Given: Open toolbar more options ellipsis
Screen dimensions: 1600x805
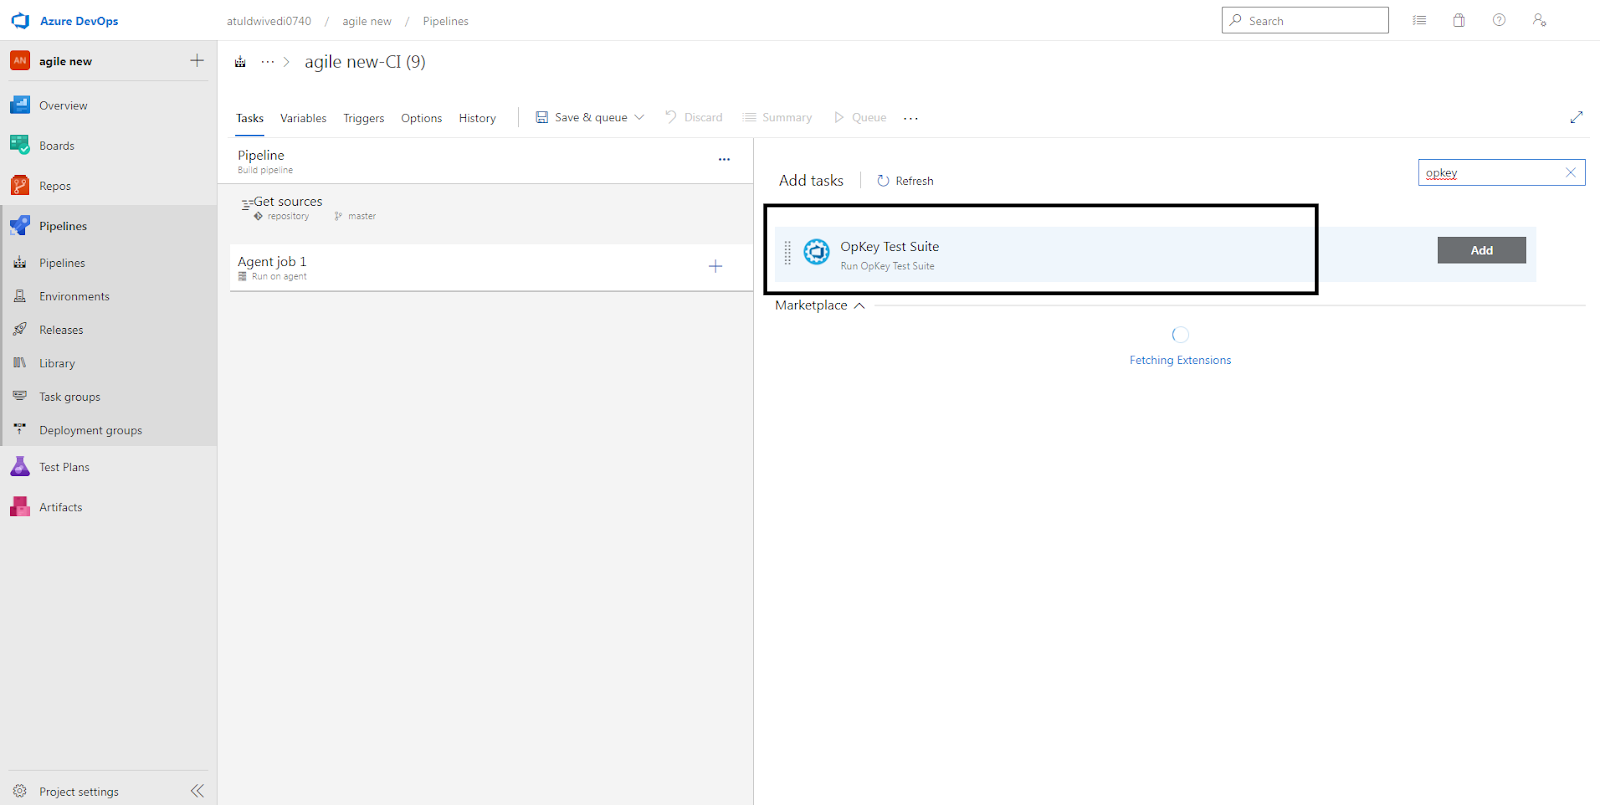Looking at the screenshot, I should pyautogui.click(x=910, y=118).
